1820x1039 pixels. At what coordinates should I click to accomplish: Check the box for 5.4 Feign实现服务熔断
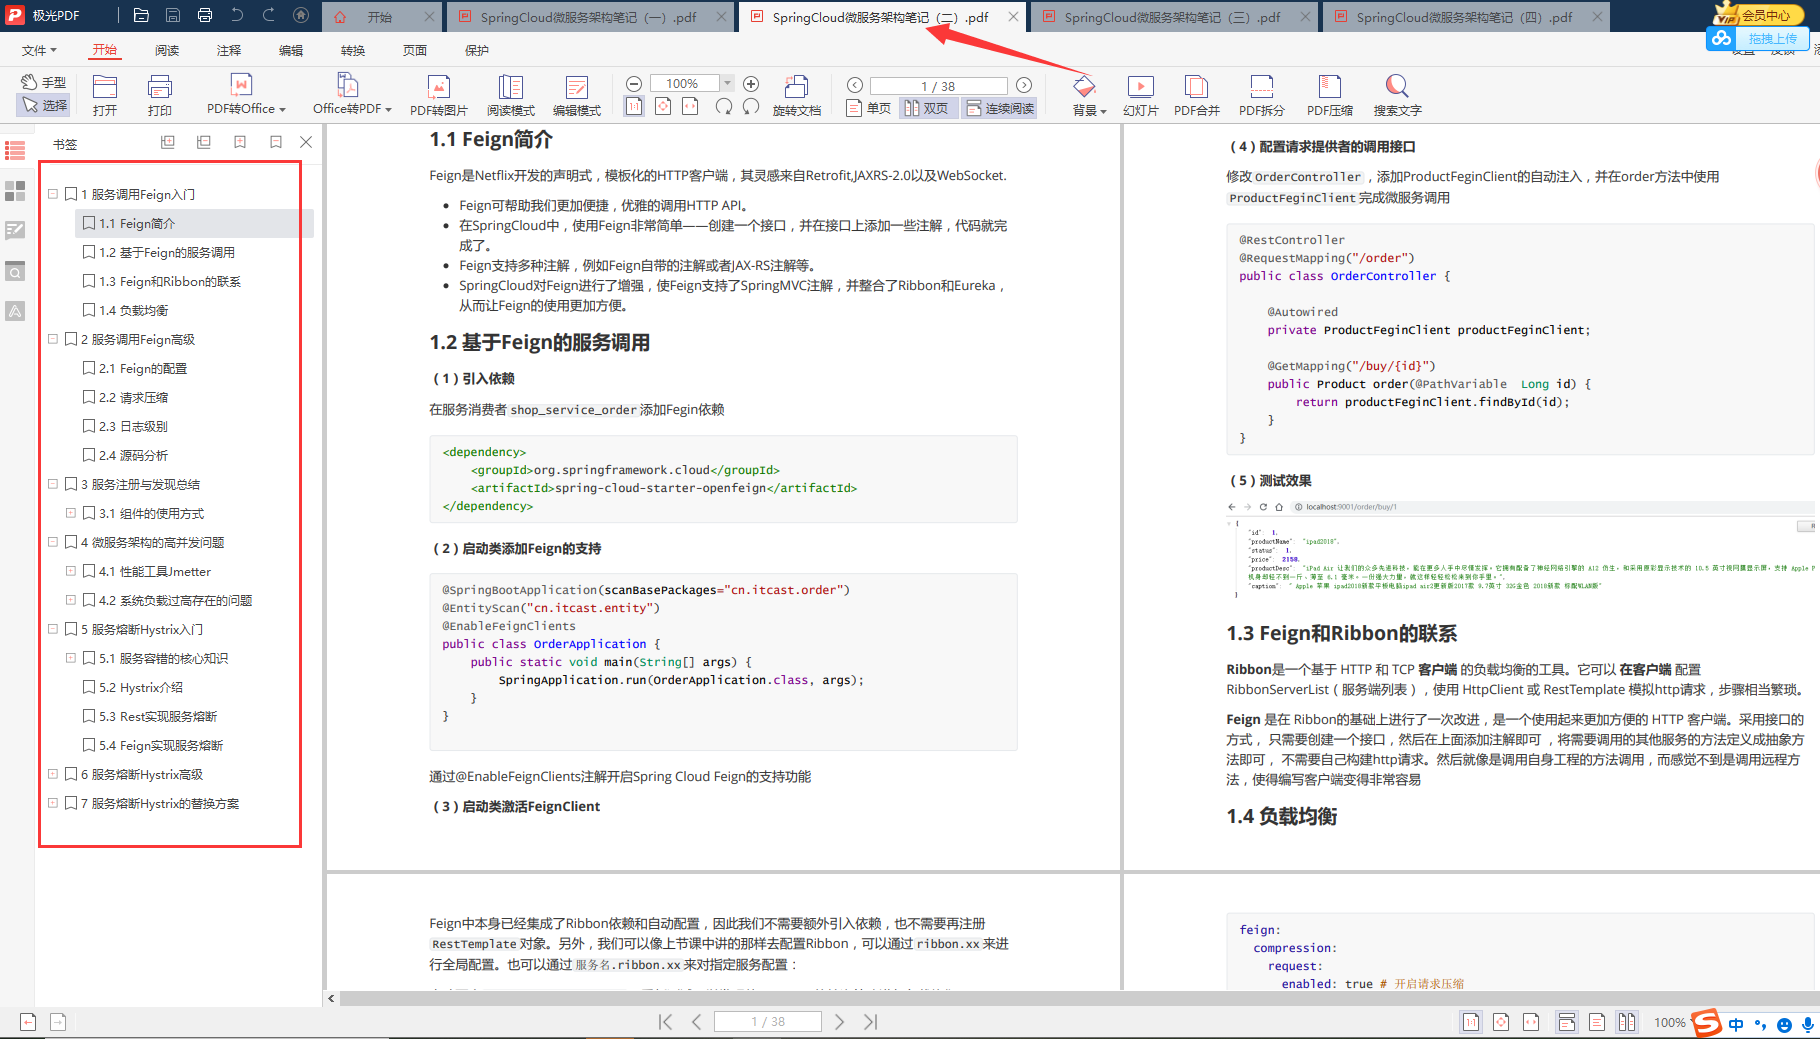pos(89,745)
